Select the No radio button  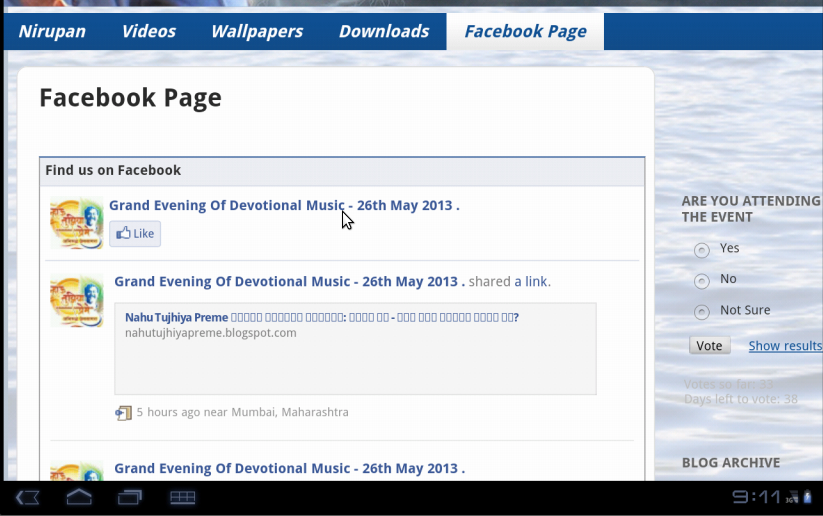click(702, 281)
